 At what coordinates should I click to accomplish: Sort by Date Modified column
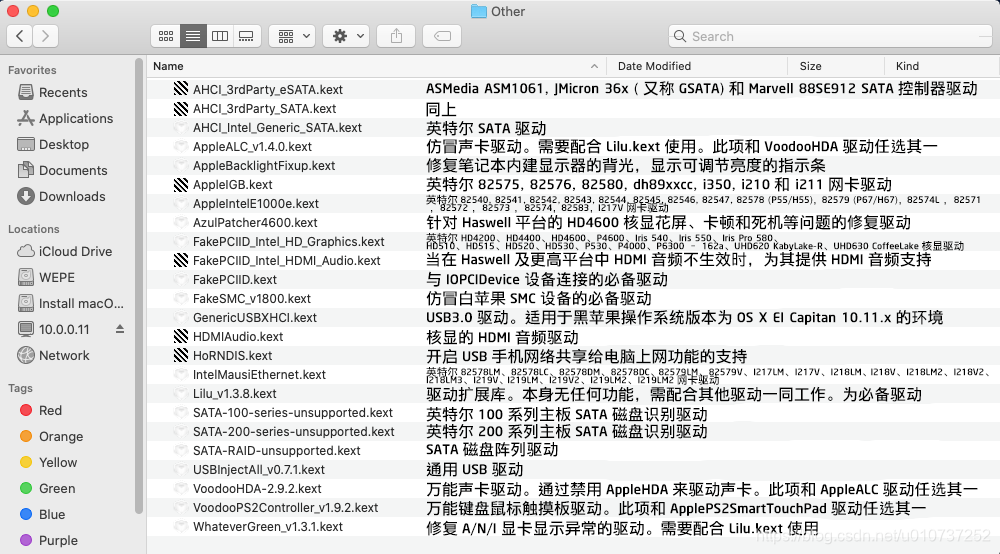[x=654, y=66]
